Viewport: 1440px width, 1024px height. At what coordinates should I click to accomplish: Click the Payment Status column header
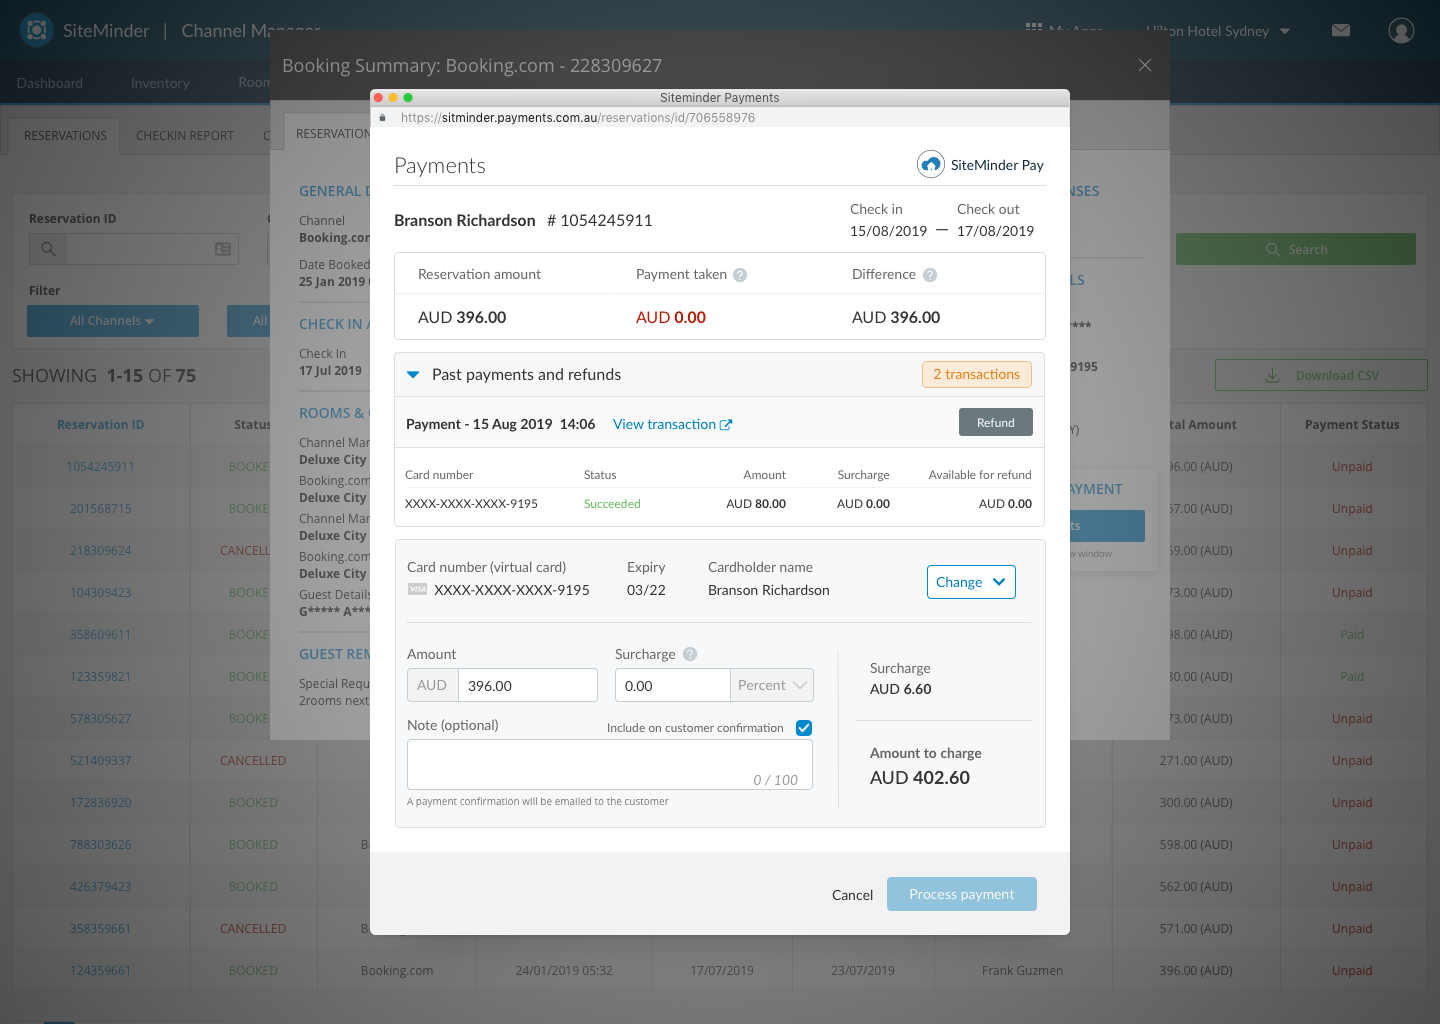point(1352,425)
